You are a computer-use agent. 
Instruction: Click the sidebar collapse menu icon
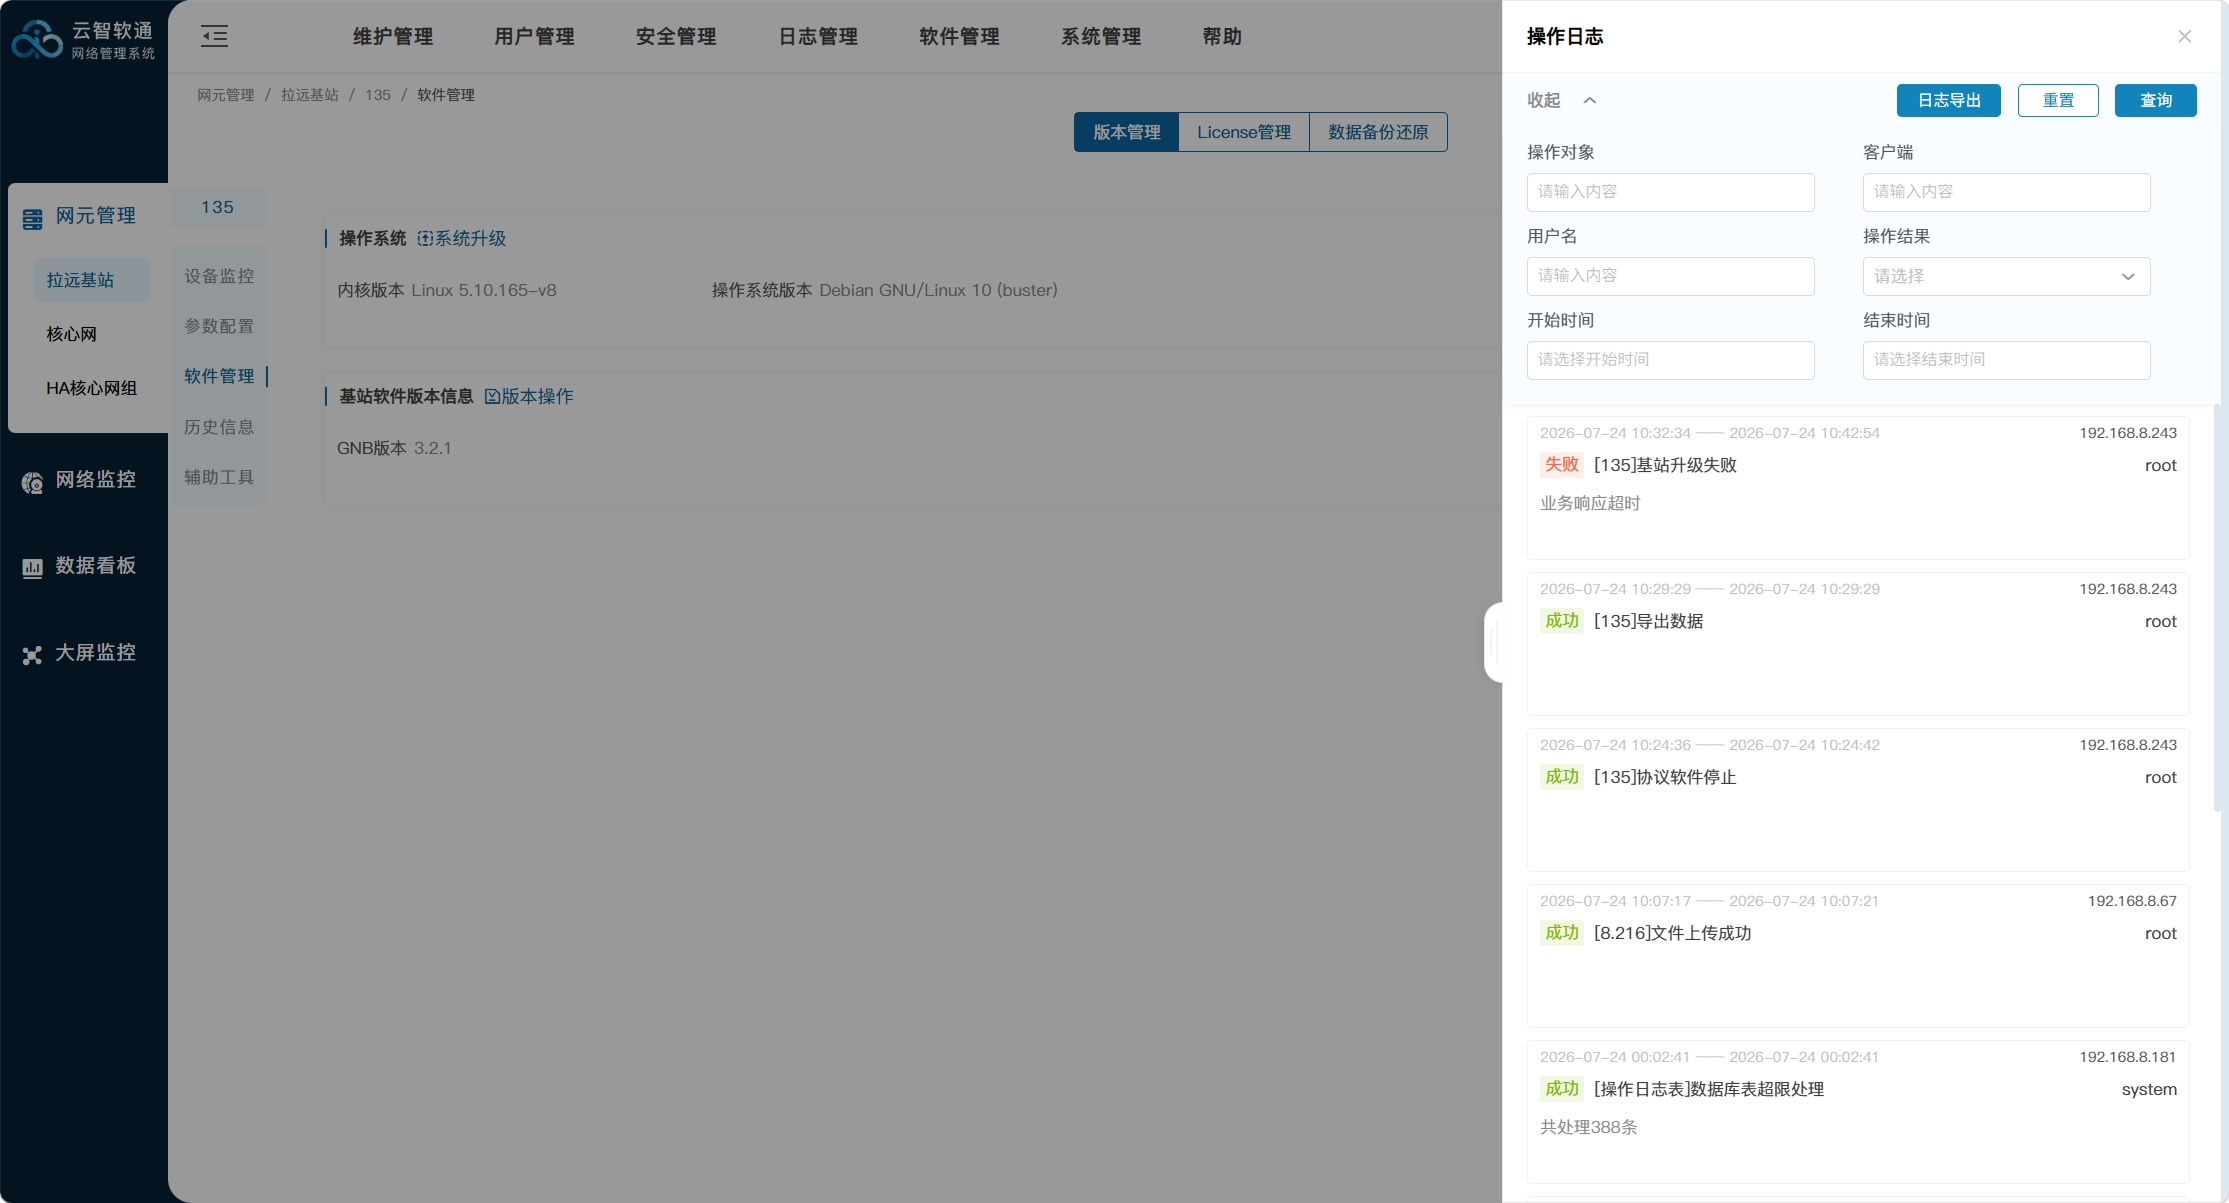(x=214, y=37)
